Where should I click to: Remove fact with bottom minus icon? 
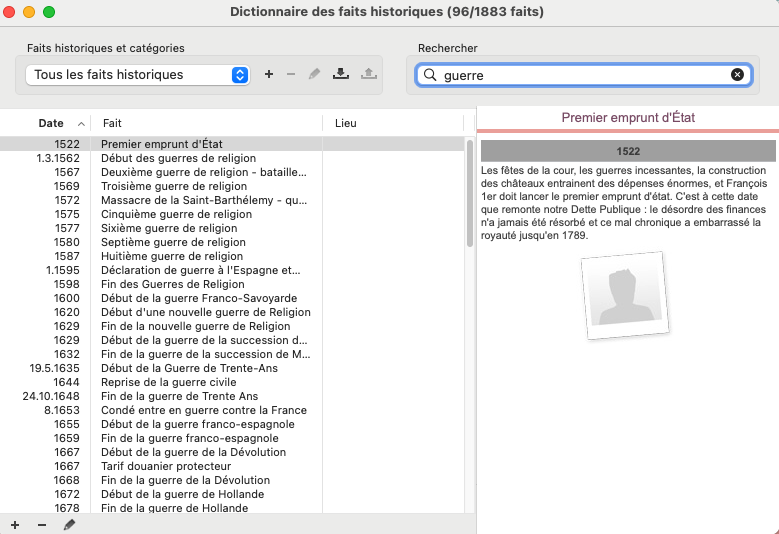[x=42, y=525]
